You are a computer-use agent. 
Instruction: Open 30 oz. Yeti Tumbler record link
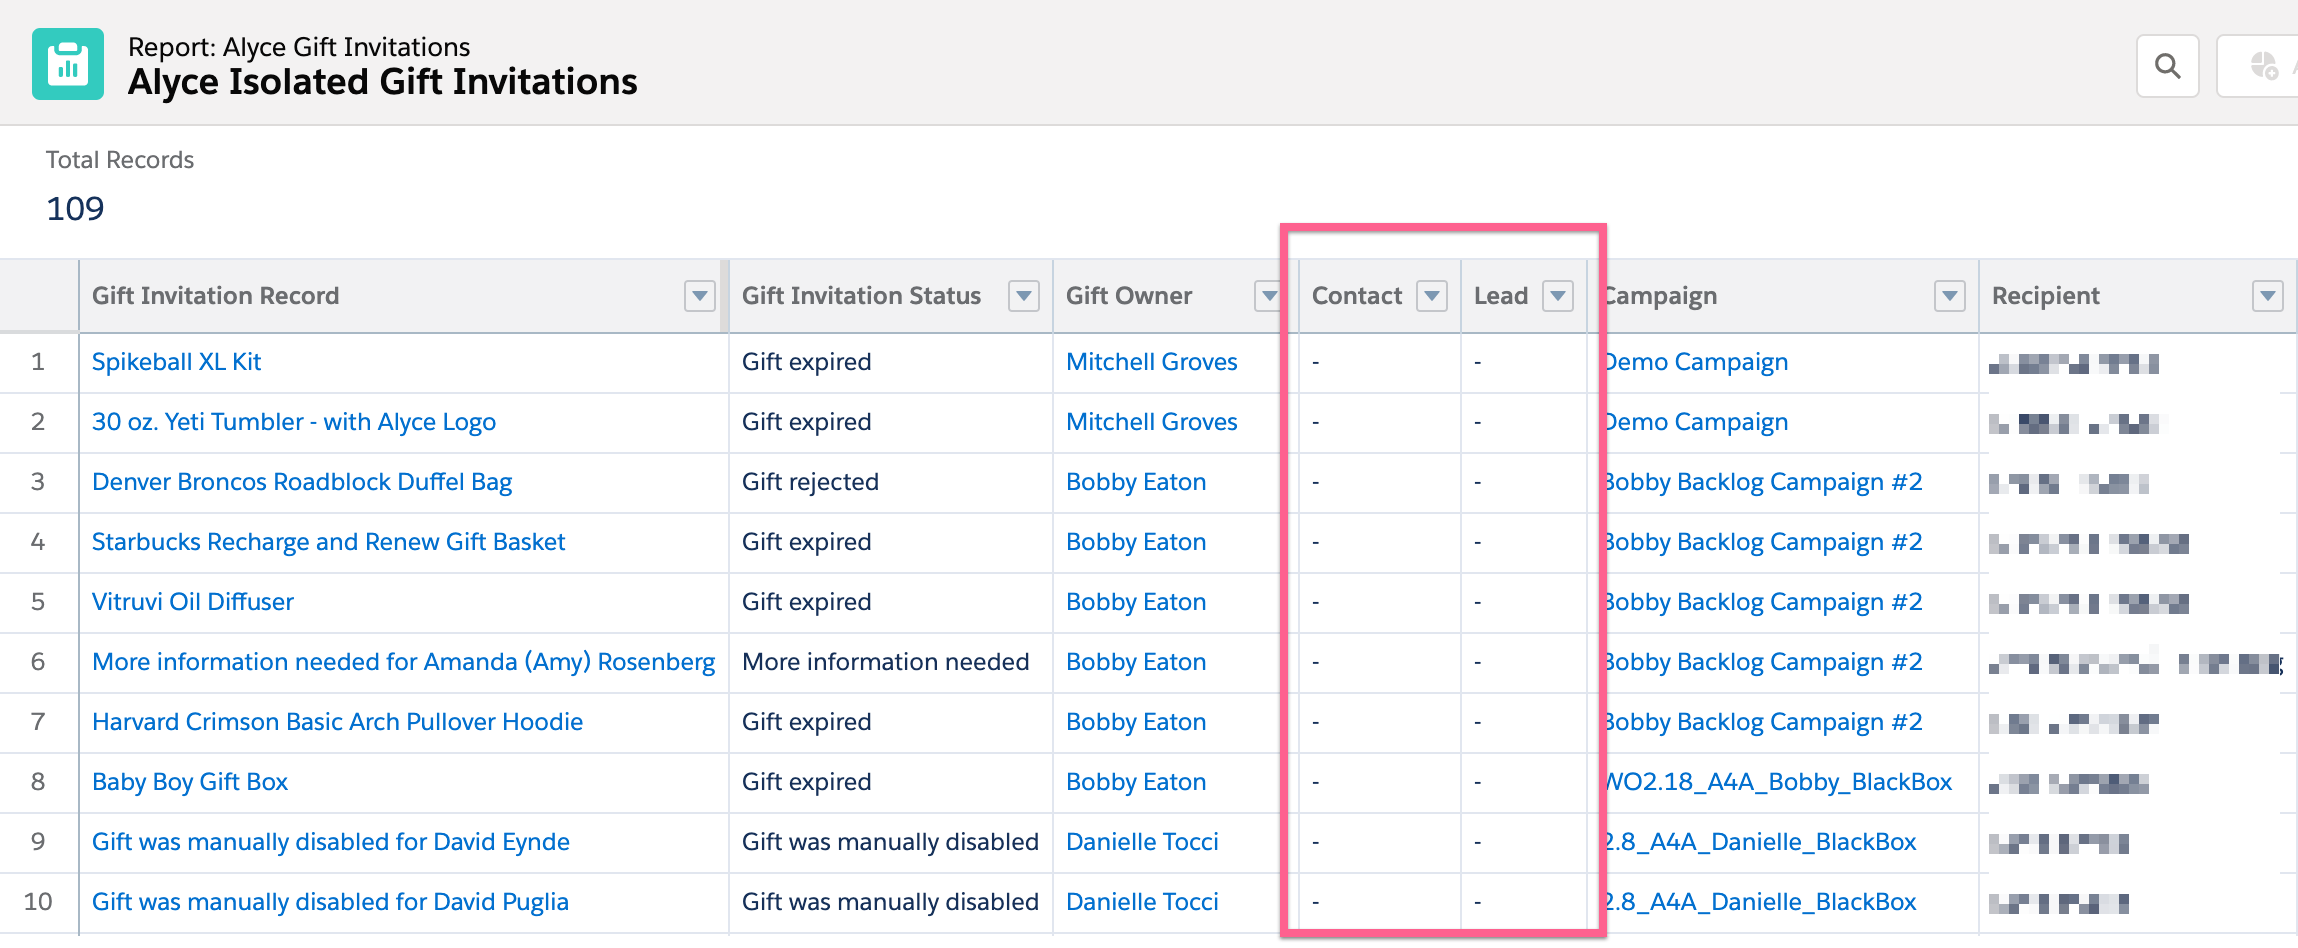(x=294, y=422)
